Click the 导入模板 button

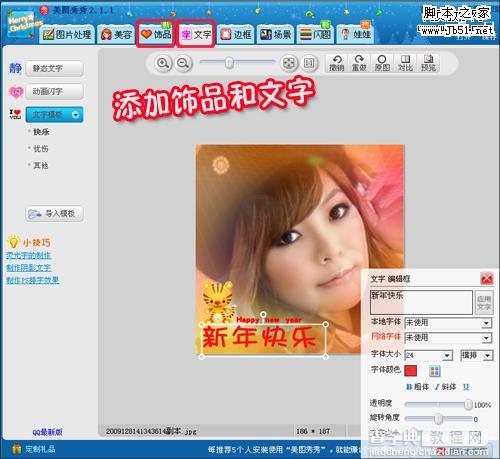point(54,214)
